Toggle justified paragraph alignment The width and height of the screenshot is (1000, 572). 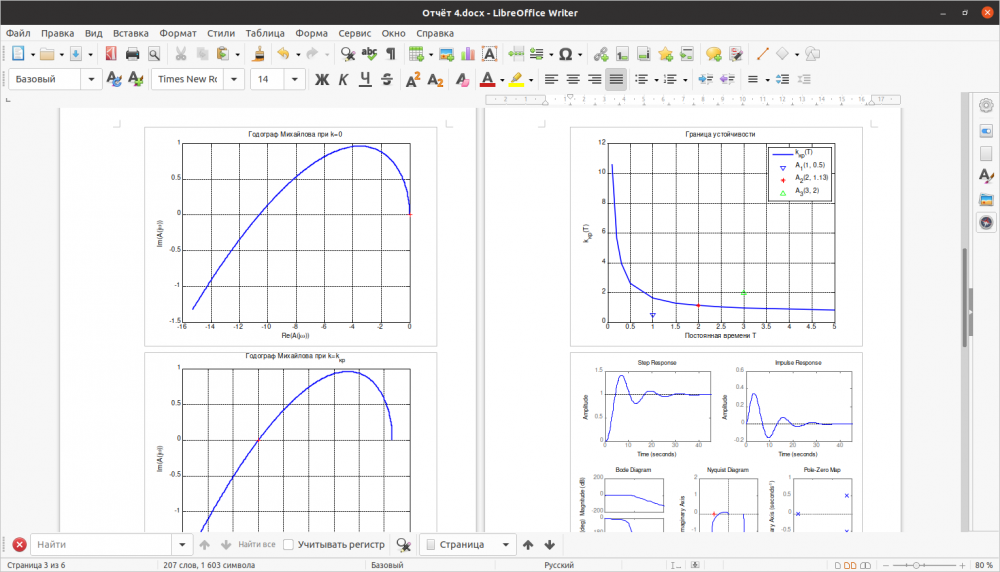(616, 79)
